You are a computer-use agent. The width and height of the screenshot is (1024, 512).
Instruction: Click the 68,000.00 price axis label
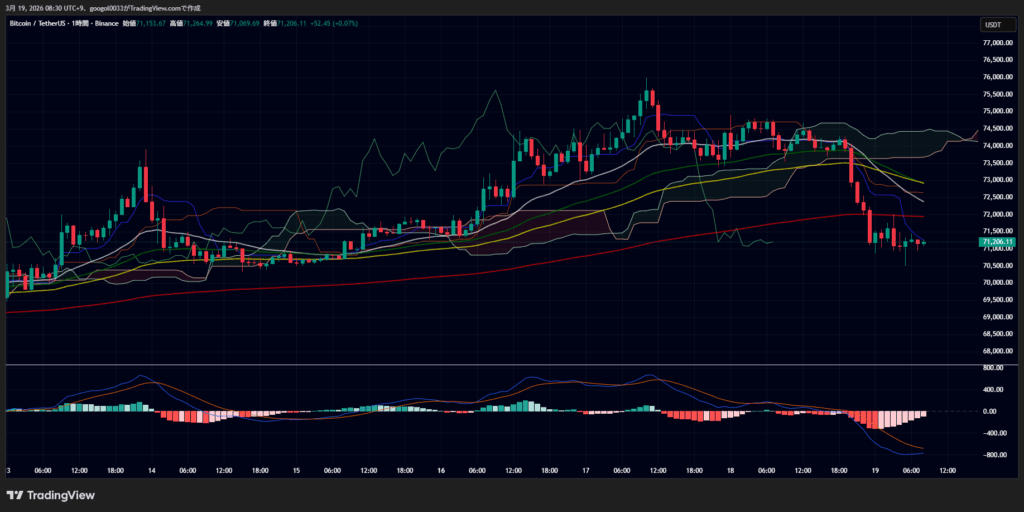tap(997, 351)
